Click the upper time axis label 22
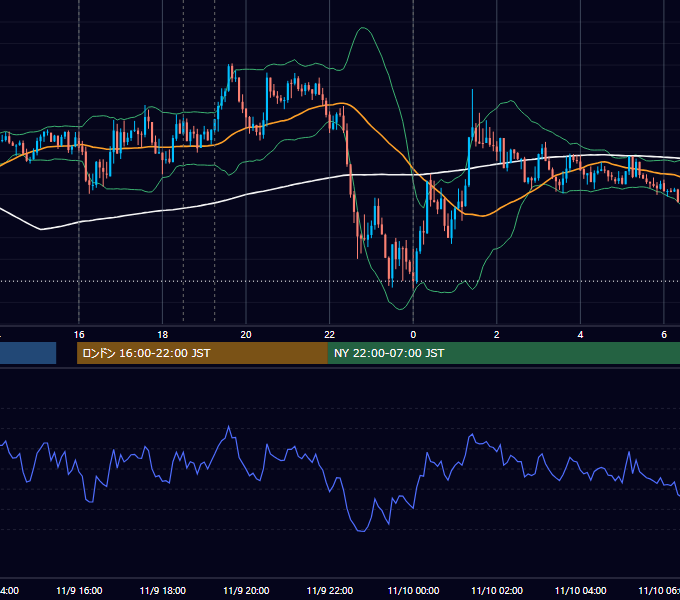This screenshot has height=600, width=680. pyautogui.click(x=330, y=335)
